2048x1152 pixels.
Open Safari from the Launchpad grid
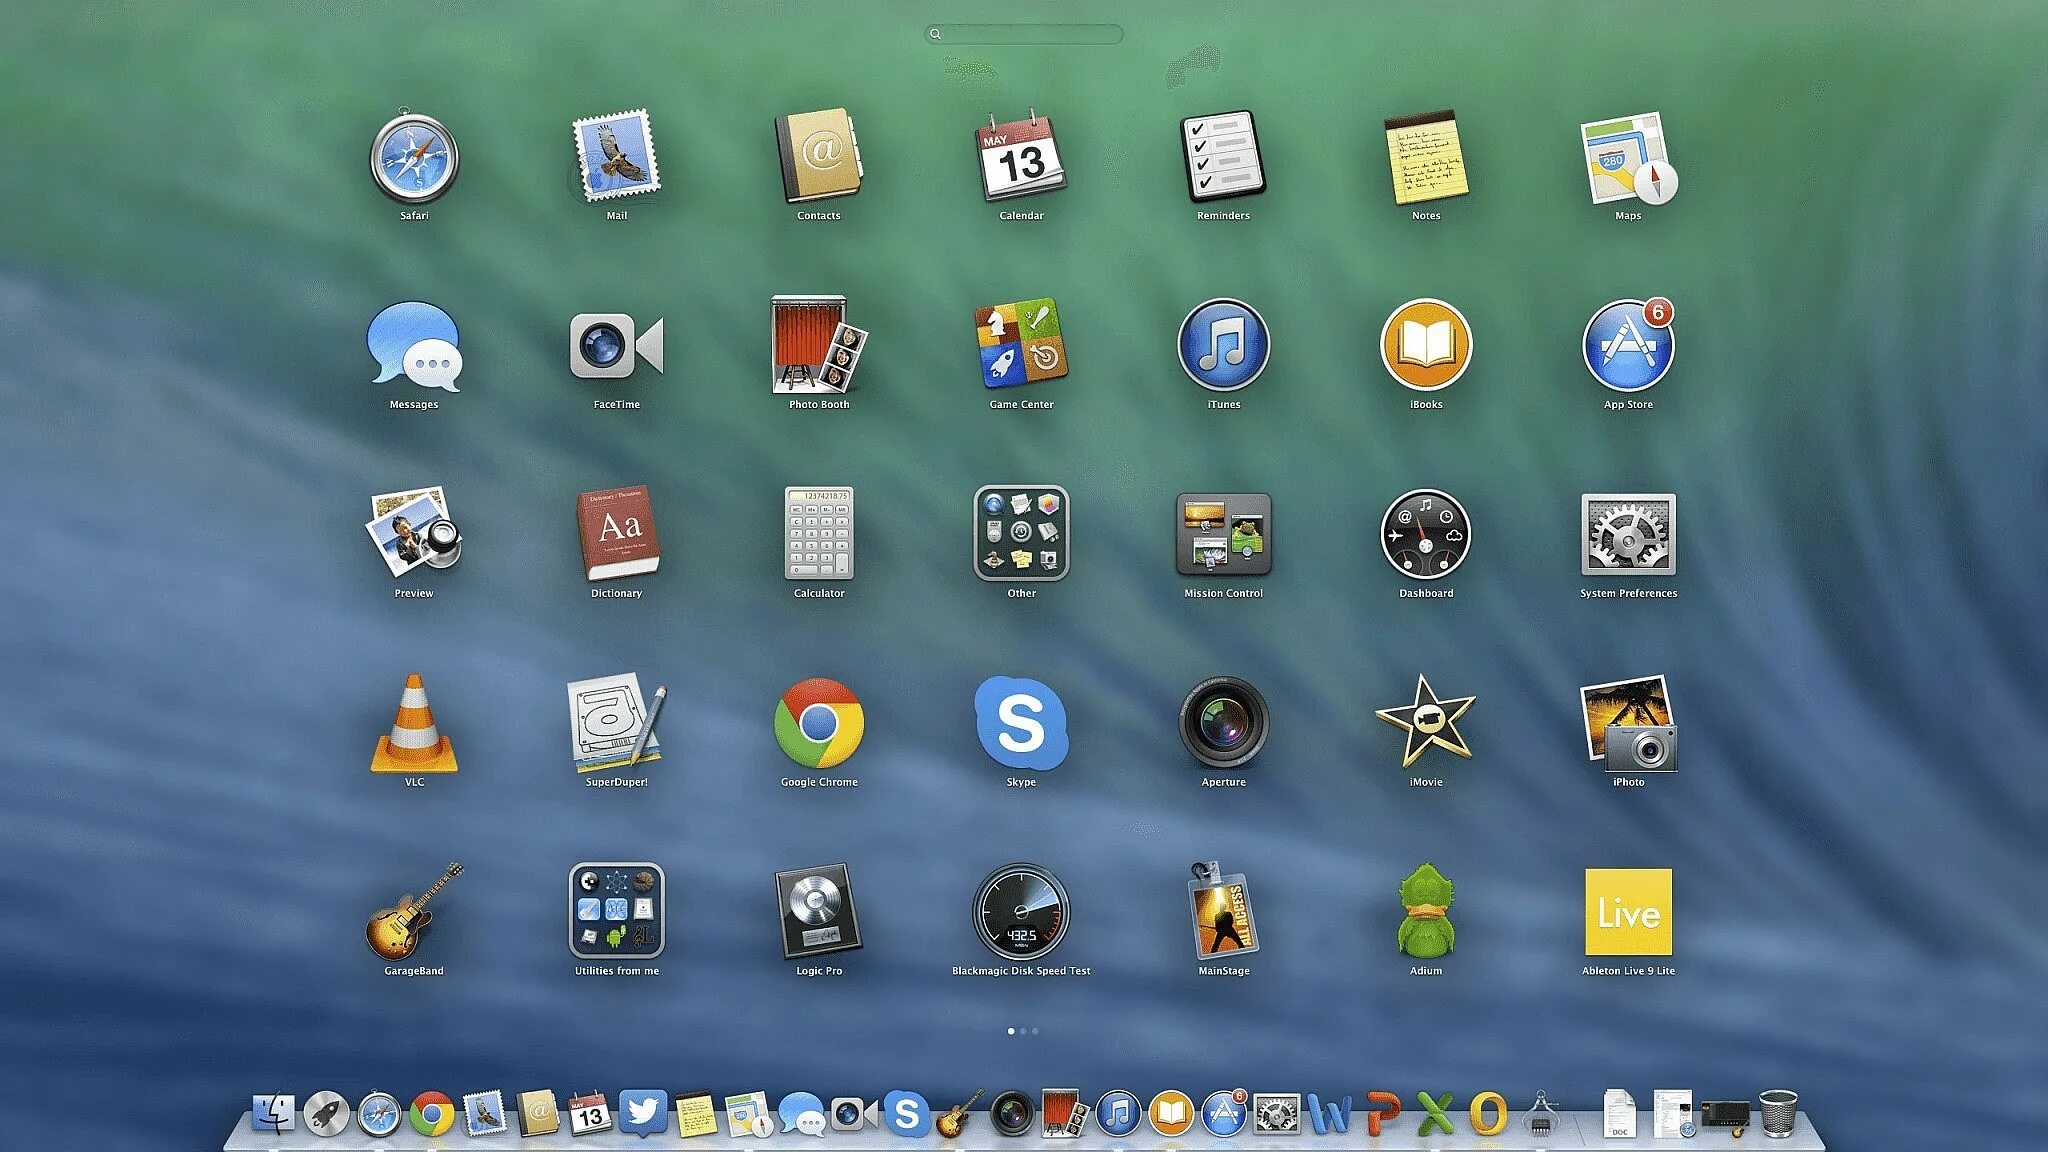414,158
